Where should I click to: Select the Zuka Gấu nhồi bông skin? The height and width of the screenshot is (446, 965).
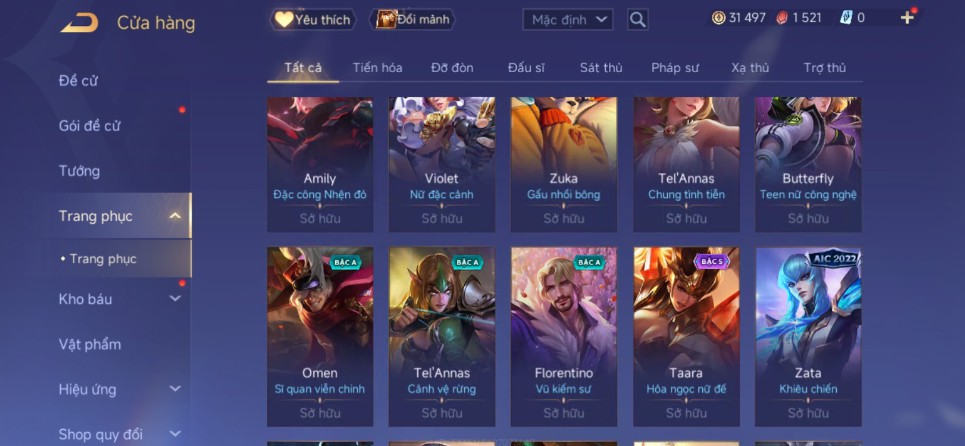click(x=564, y=164)
